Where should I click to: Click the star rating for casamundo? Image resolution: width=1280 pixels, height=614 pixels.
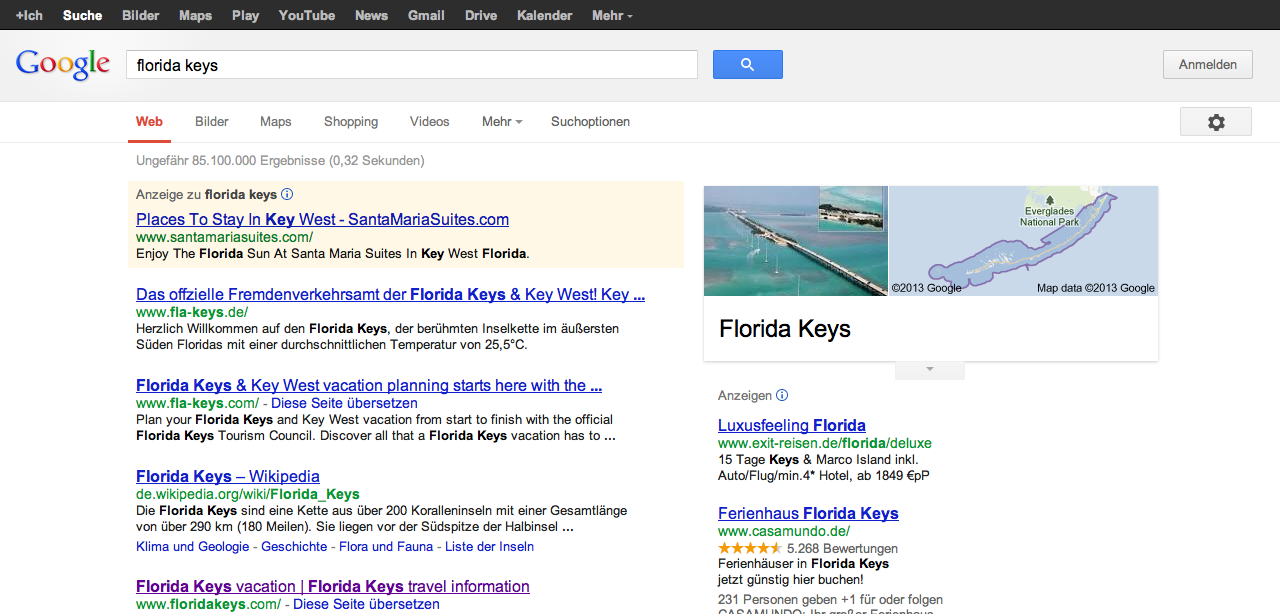click(750, 549)
